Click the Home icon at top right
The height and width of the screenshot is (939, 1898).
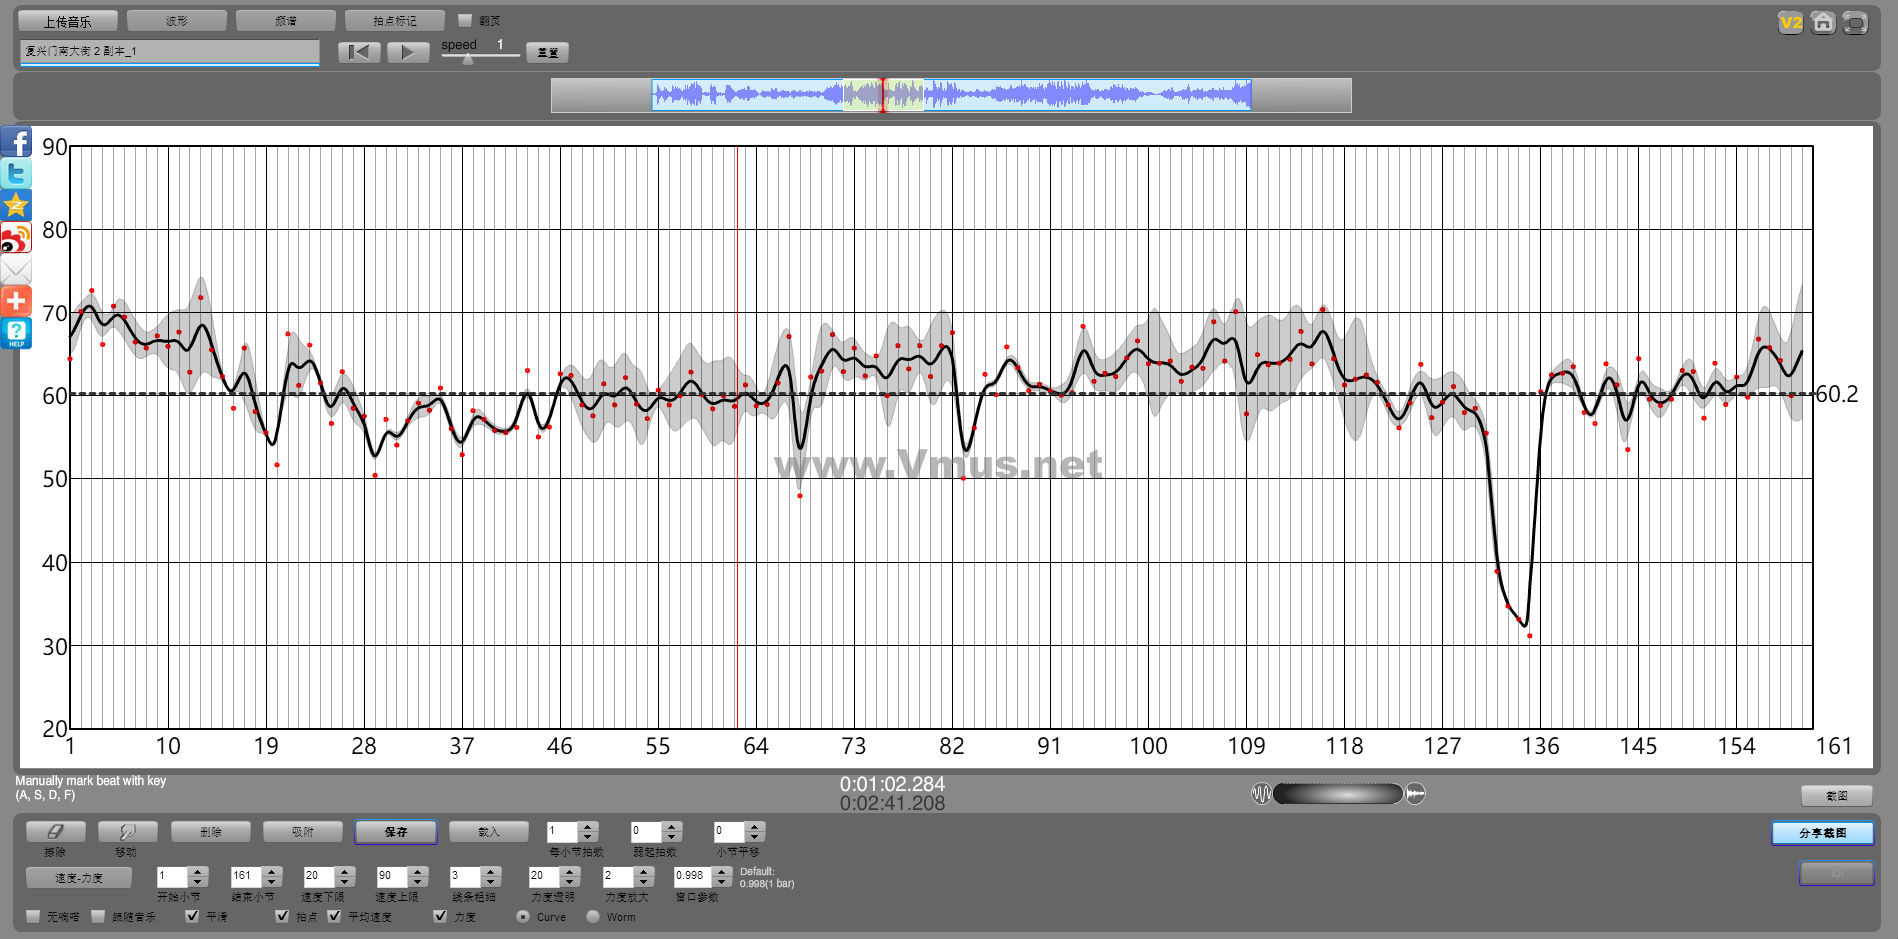pyautogui.click(x=1823, y=23)
